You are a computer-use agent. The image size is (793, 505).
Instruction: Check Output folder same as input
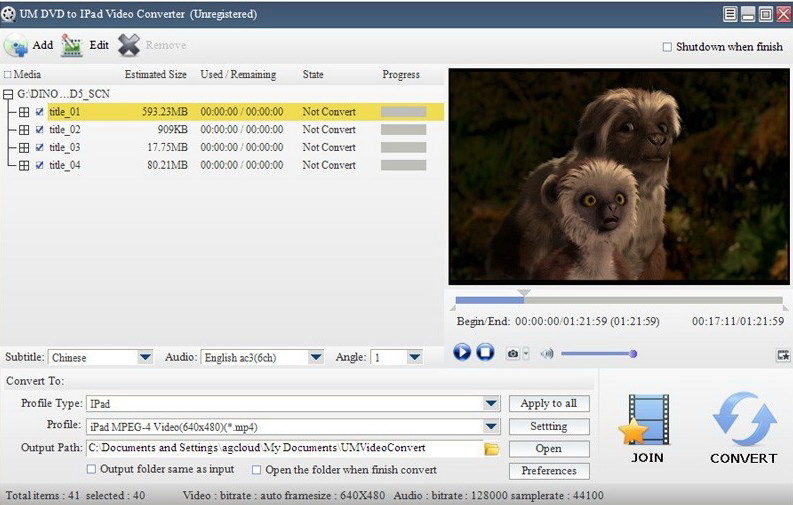92,469
